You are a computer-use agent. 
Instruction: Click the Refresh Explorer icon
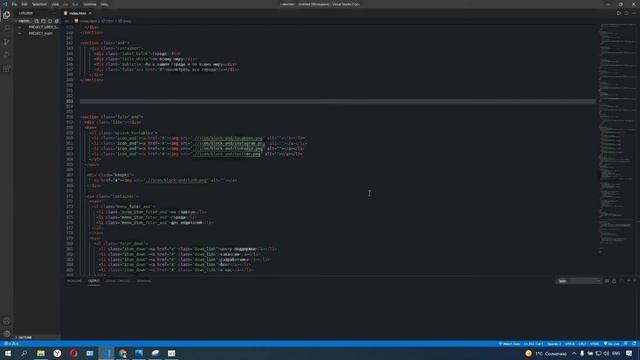(50, 21)
